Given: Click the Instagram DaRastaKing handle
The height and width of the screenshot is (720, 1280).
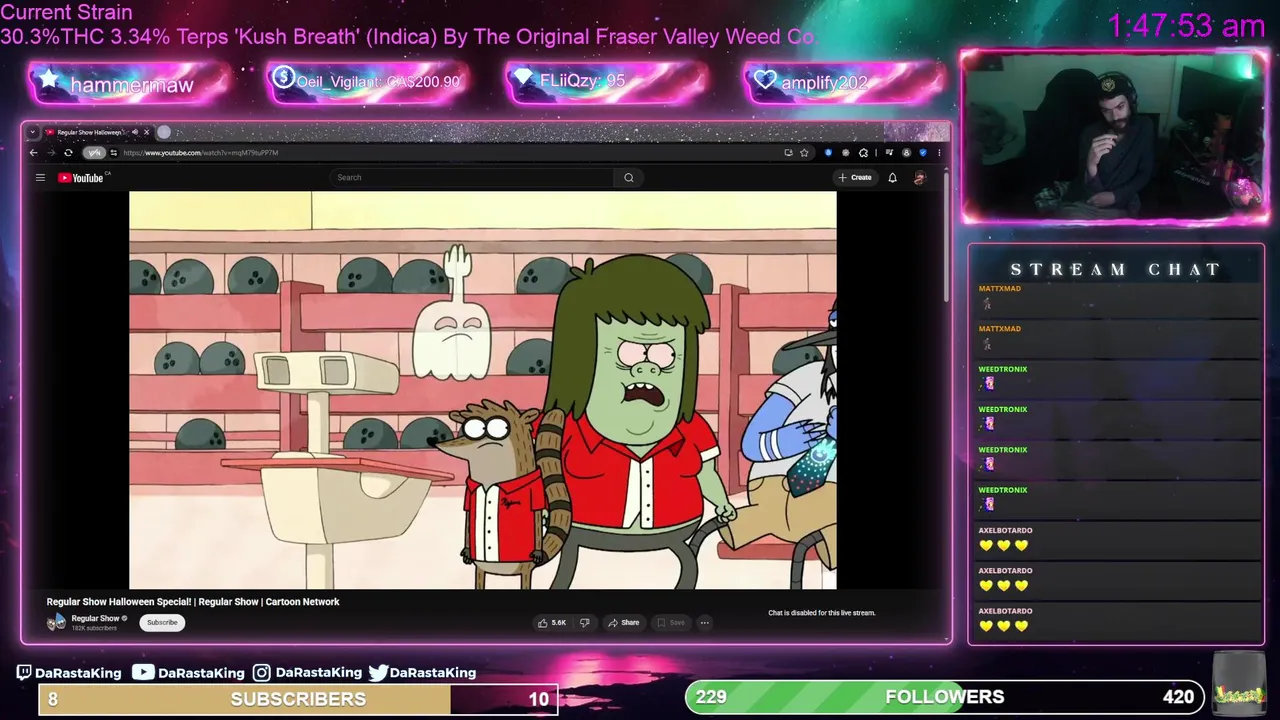Looking at the screenshot, I should point(307,673).
